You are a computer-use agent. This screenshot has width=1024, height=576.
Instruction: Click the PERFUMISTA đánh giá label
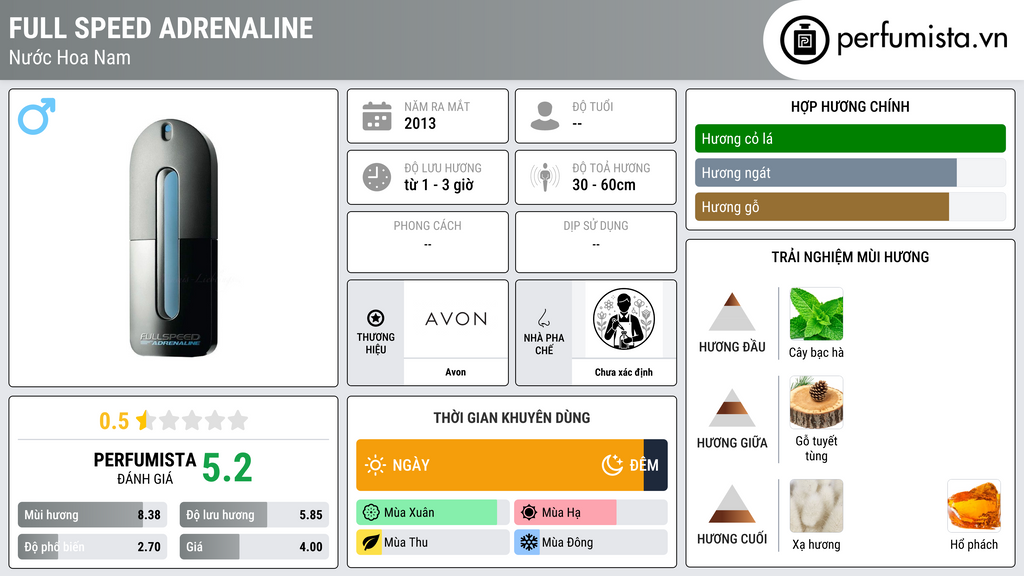(x=145, y=468)
